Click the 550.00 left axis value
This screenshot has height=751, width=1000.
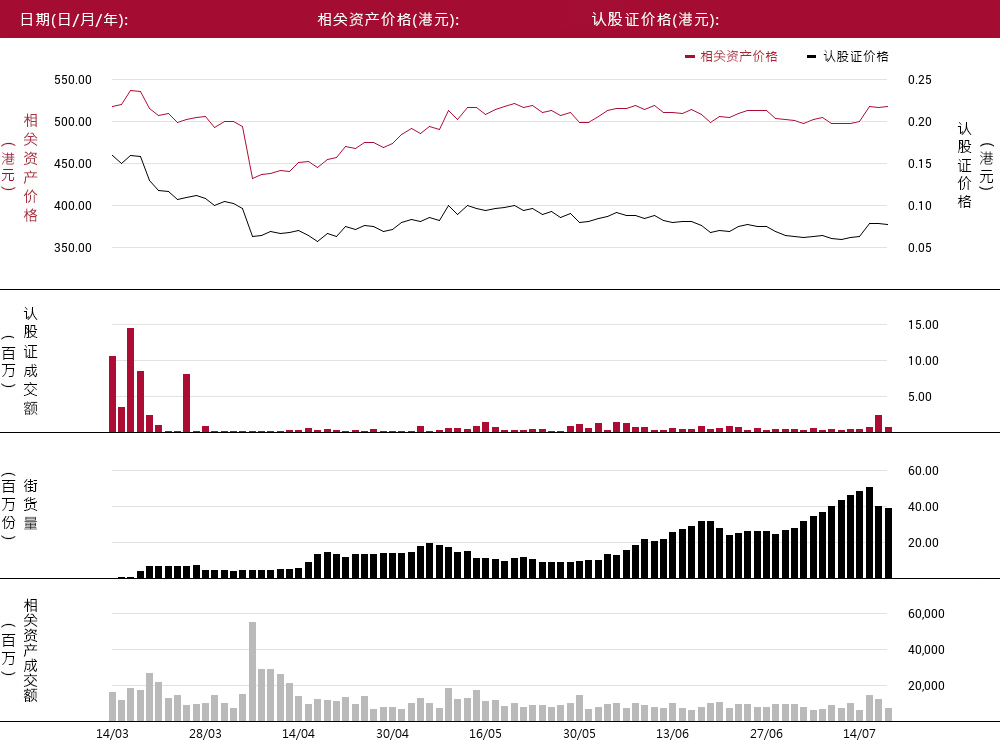click(x=73, y=80)
